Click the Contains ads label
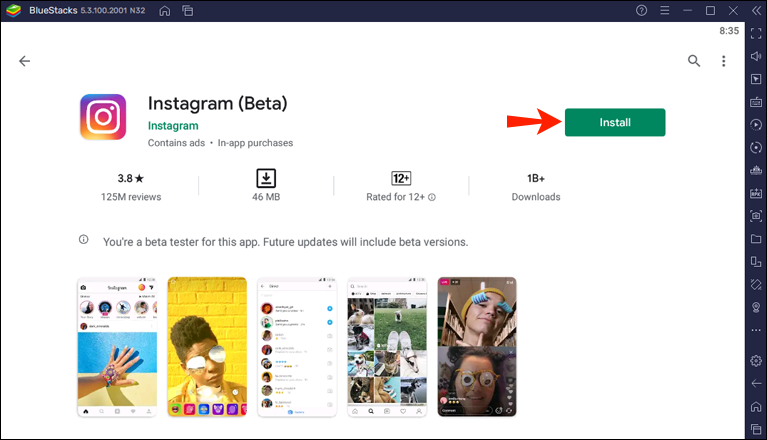The width and height of the screenshot is (767, 440). (176, 143)
